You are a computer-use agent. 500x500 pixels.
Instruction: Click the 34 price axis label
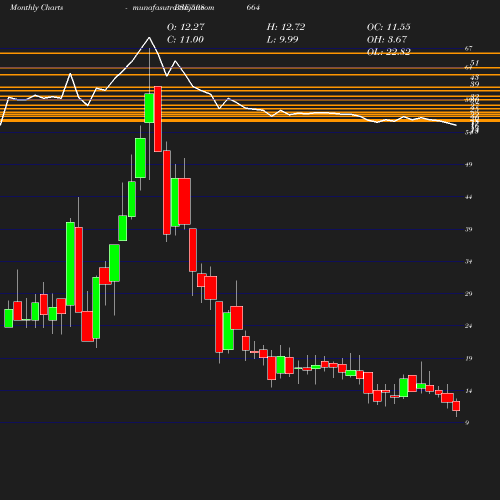click(x=468, y=262)
